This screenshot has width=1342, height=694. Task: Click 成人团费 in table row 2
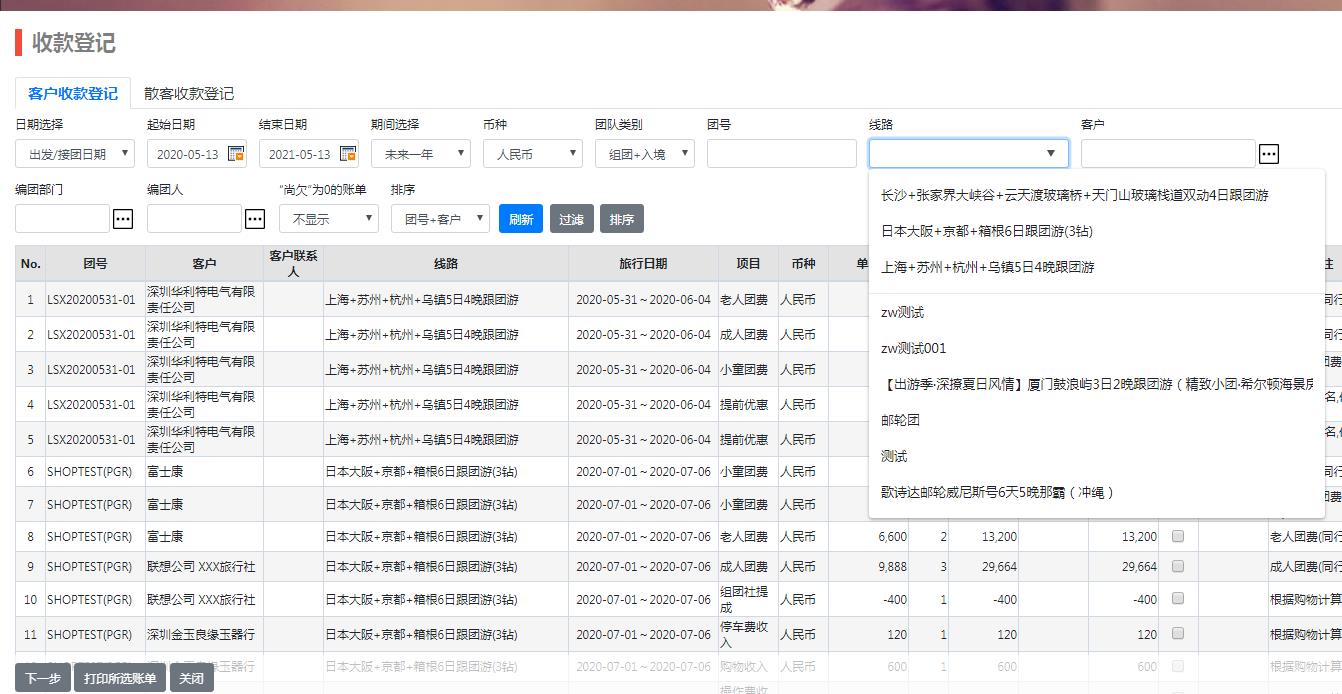tap(744, 335)
